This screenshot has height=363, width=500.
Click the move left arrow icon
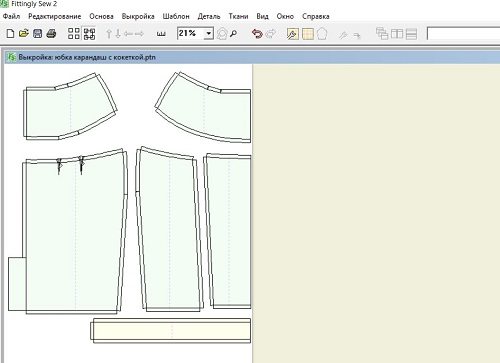tap(128, 34)
